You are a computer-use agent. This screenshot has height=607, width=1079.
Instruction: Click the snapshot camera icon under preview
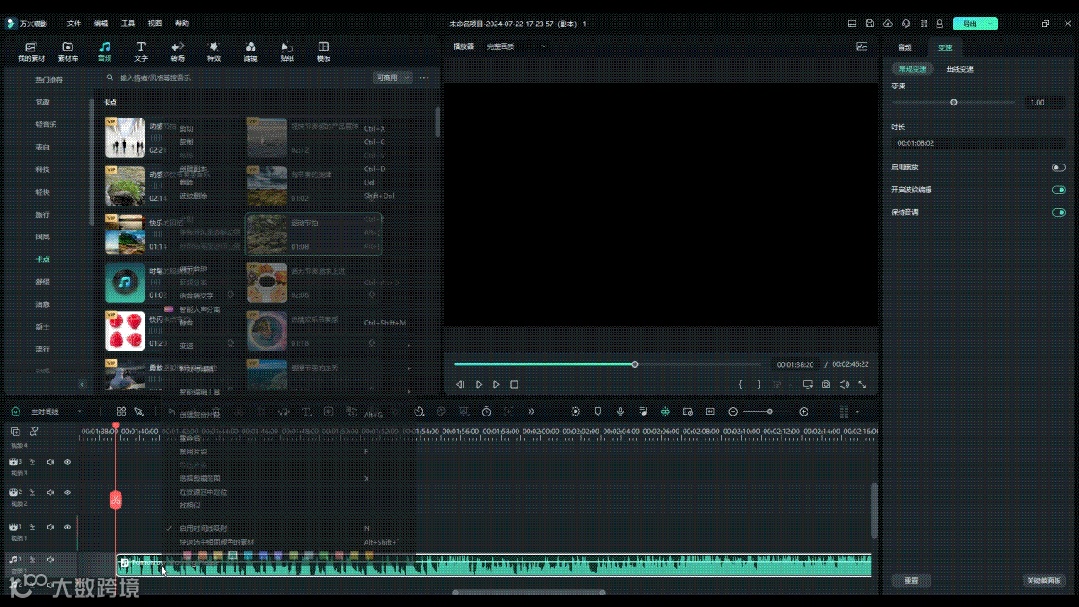pos(826,384)
